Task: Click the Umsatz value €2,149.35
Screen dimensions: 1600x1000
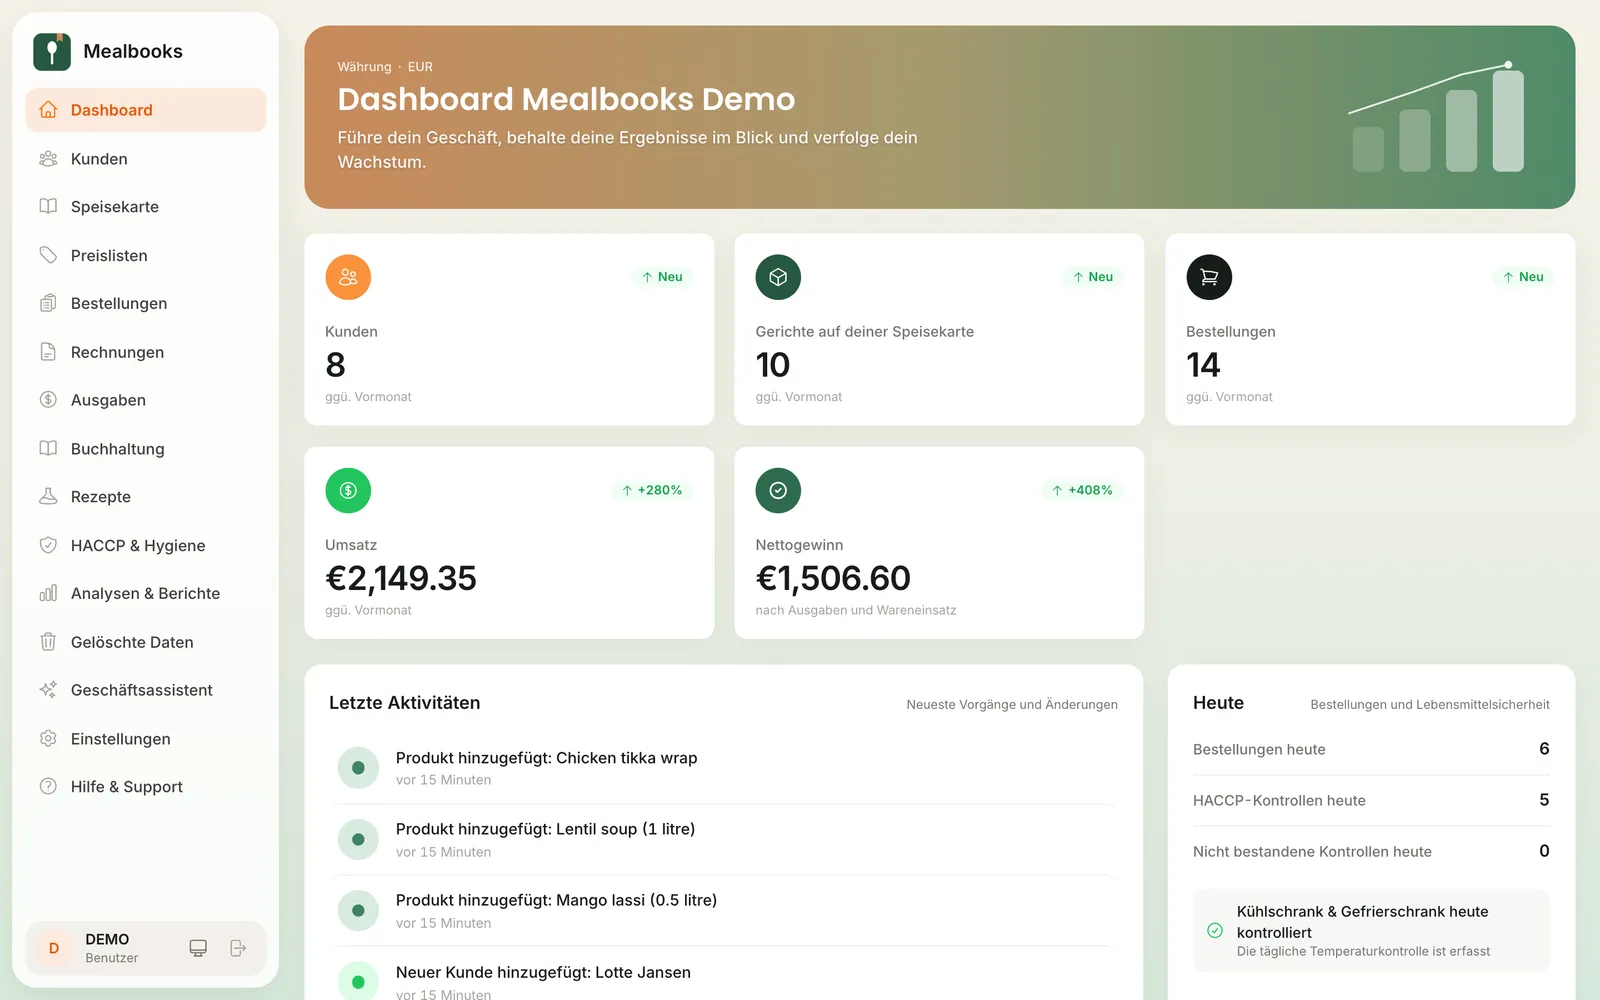Action: [401, 578]
